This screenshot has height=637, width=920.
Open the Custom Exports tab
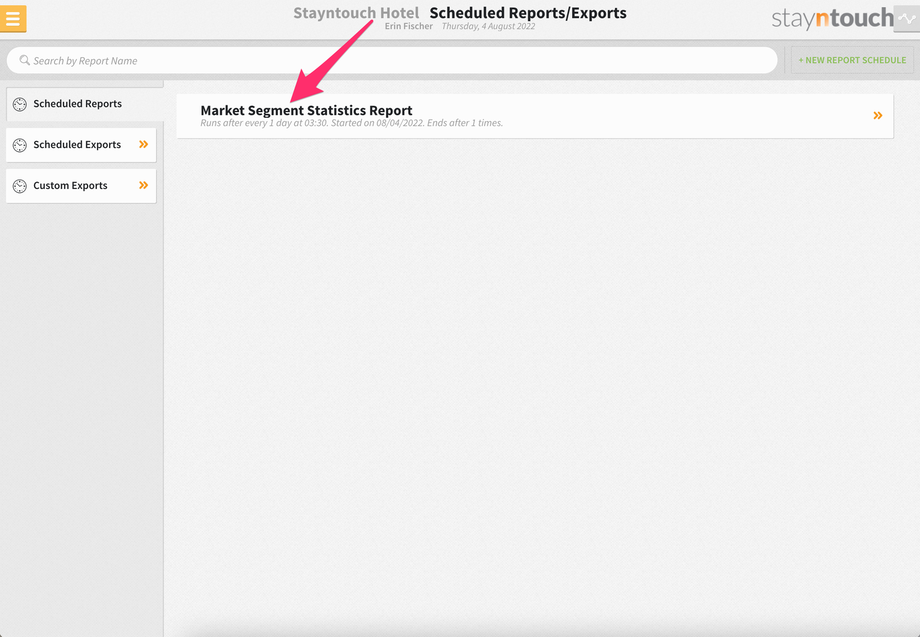point(81,186)
